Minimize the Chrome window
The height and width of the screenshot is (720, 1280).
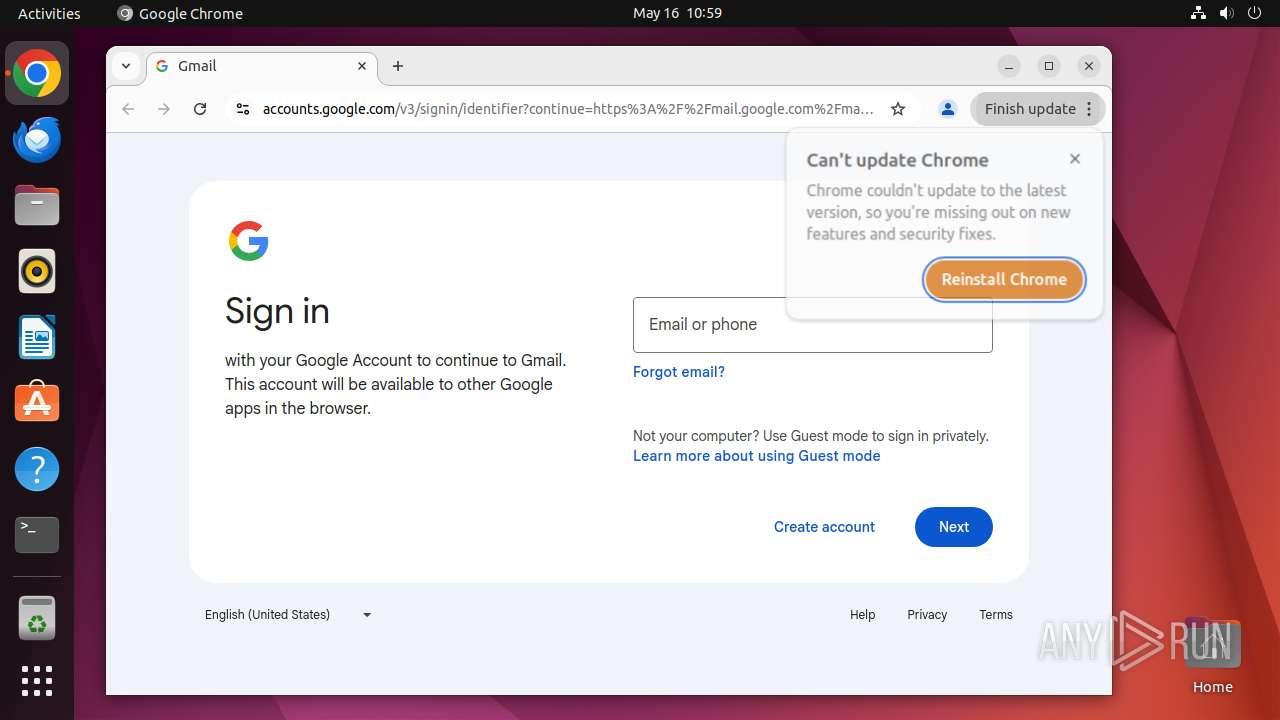pyautogui.click(x=1009, y=66)
